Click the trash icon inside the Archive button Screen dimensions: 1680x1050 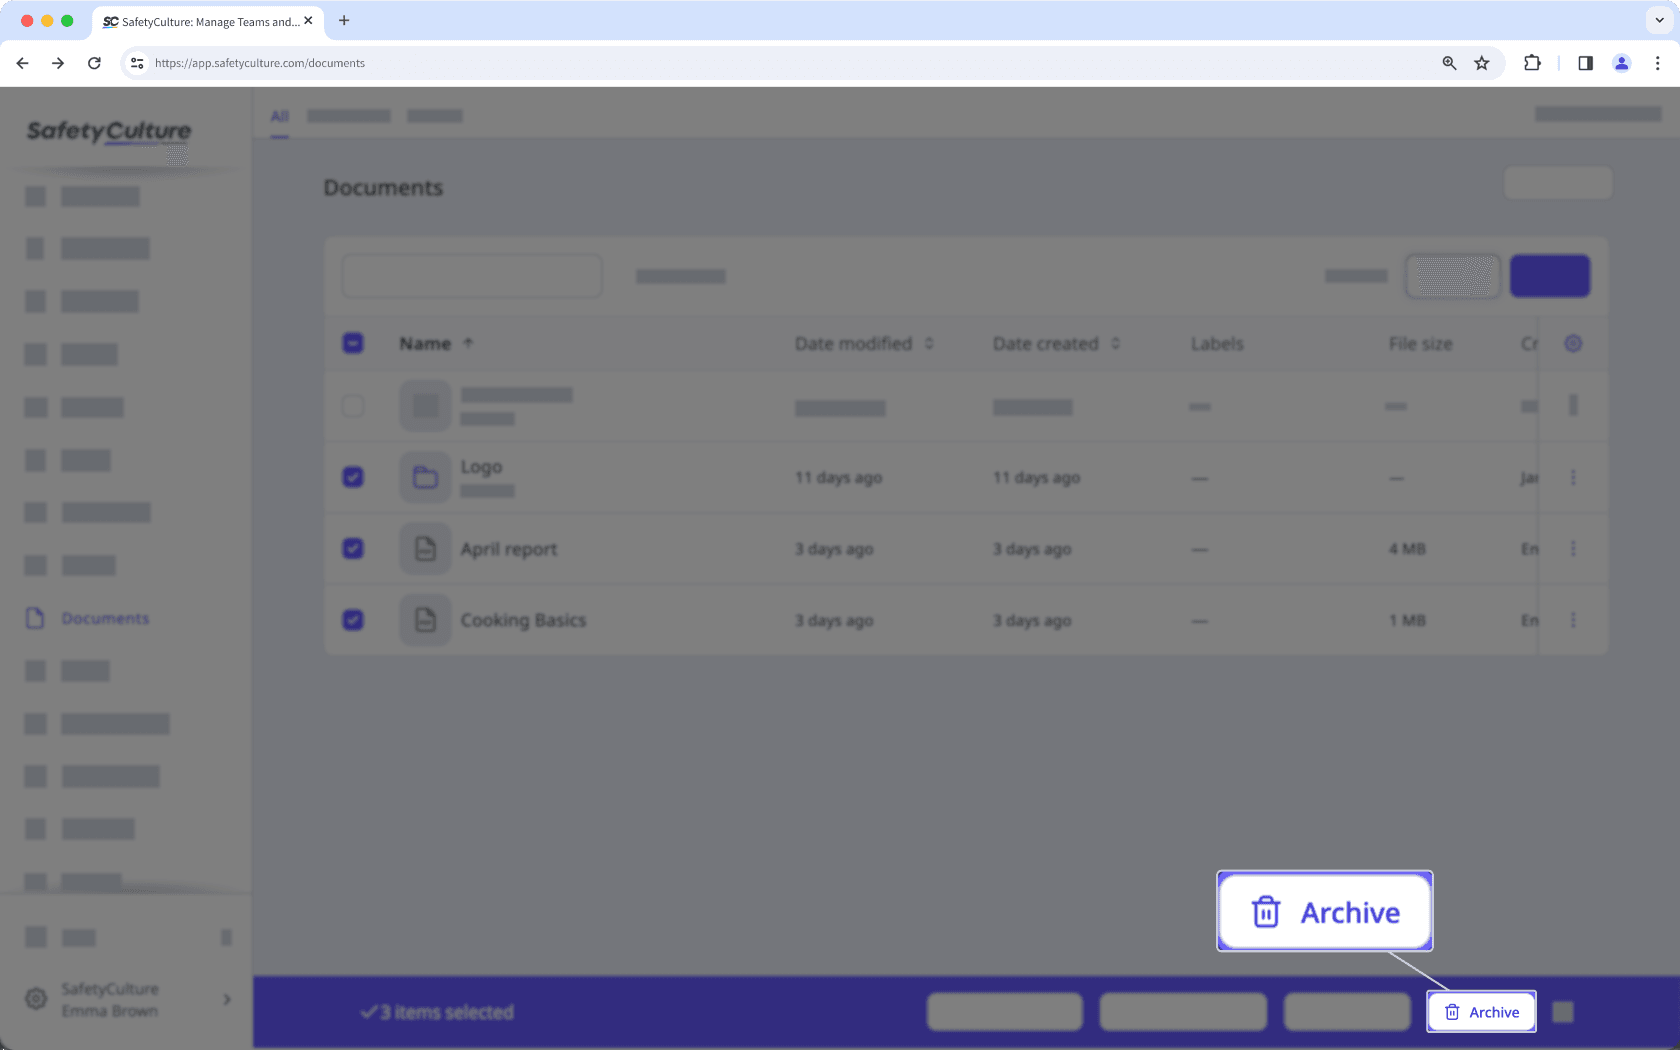click(x=1266, y=911)
